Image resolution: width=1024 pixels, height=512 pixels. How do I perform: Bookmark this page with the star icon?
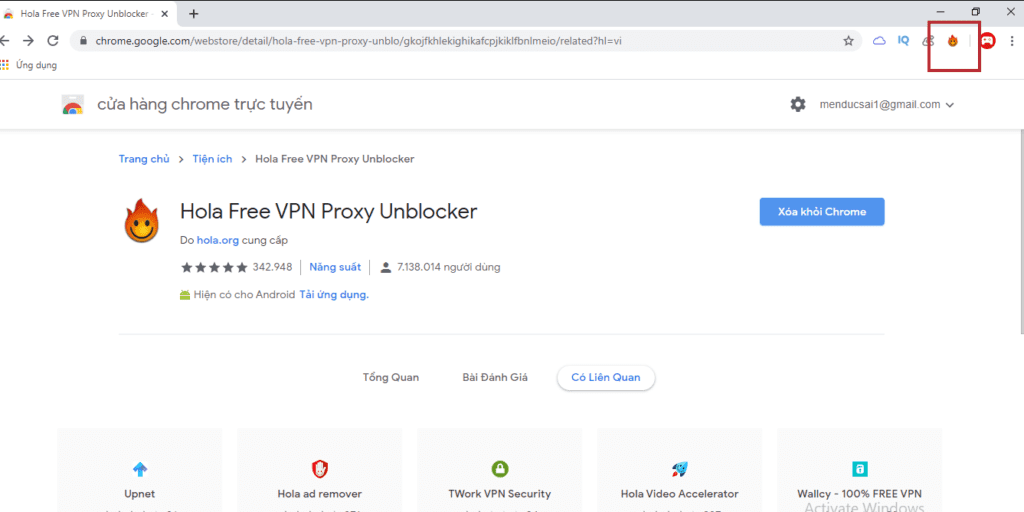point(848,41)
